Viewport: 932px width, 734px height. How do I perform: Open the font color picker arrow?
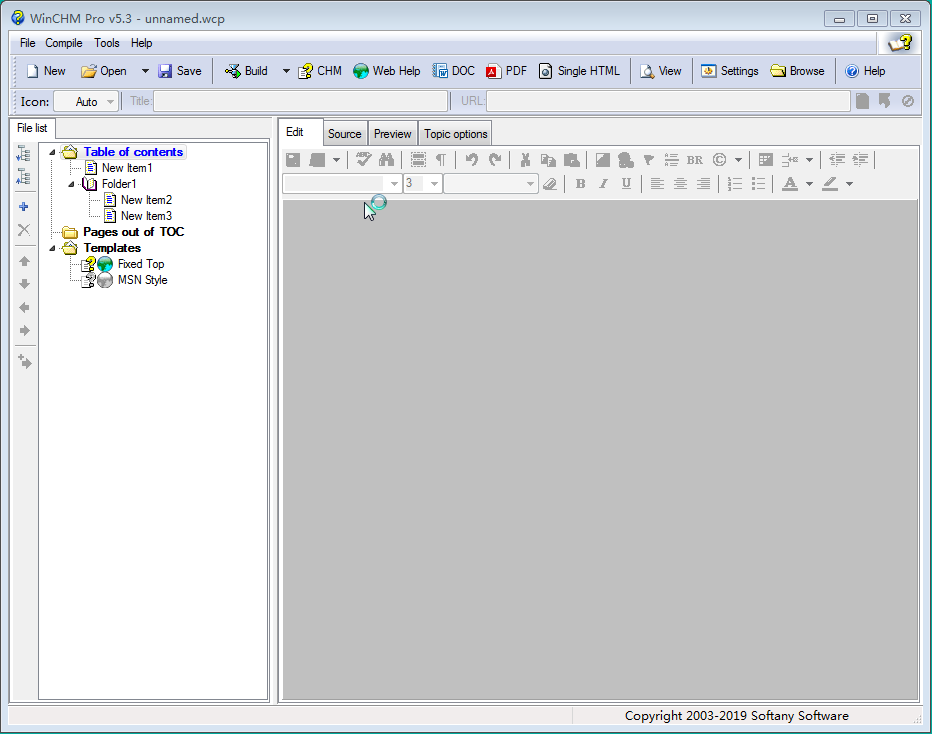809,184
